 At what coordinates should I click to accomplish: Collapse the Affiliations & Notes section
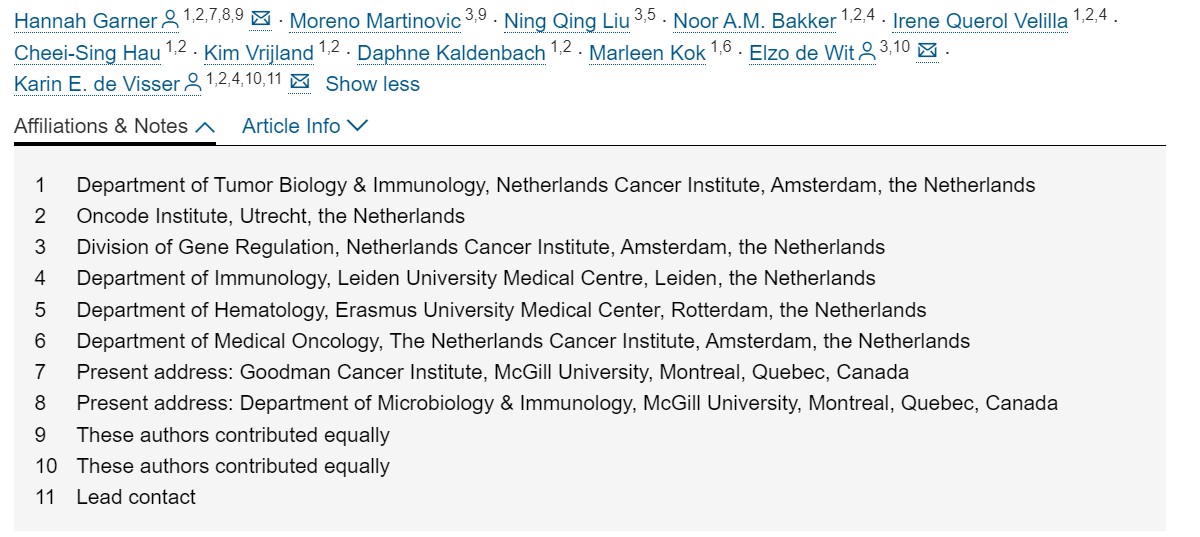[115, 126]
